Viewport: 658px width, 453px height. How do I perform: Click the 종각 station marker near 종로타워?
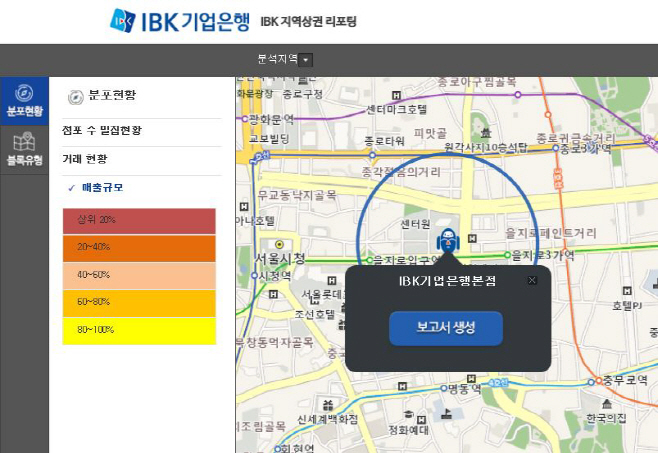tap(372, 155)
